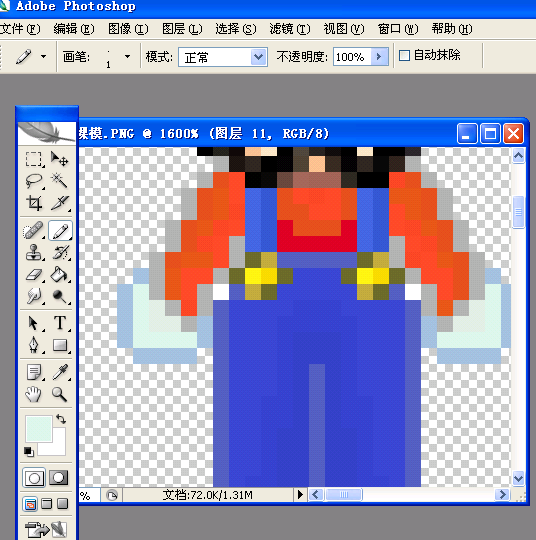Viewport: 536px width, 540px height.
Task: Open the tool preset picker arrow
Action: 43,56
